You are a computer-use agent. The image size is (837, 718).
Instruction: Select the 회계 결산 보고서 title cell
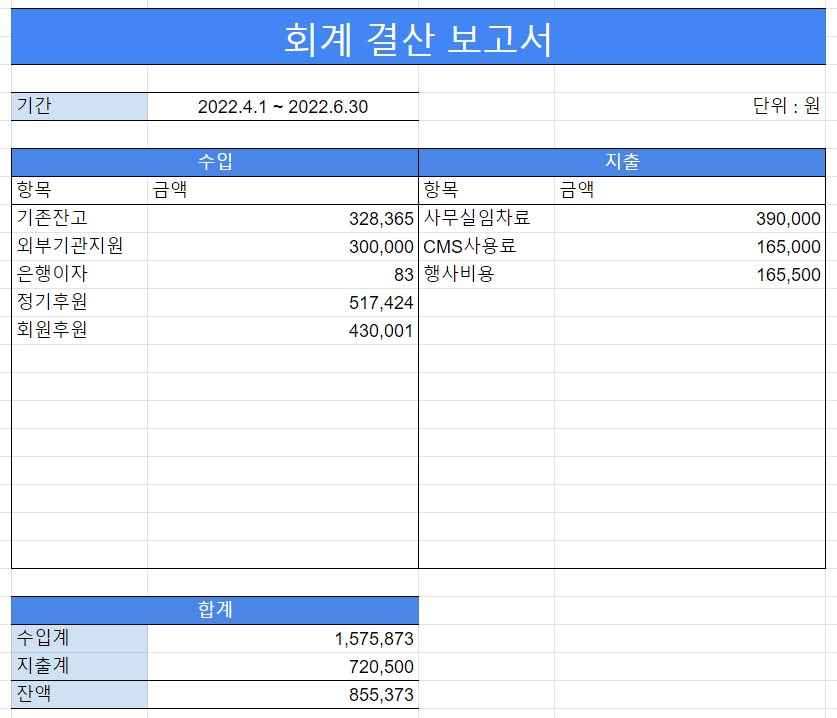point(418,36)
